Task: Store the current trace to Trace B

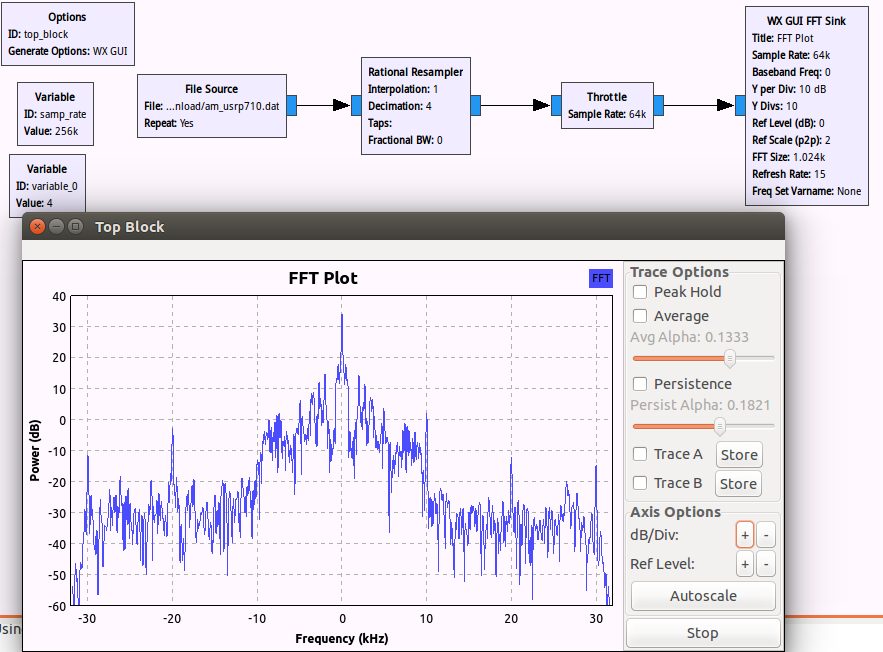Action: (x=738, y=484)
